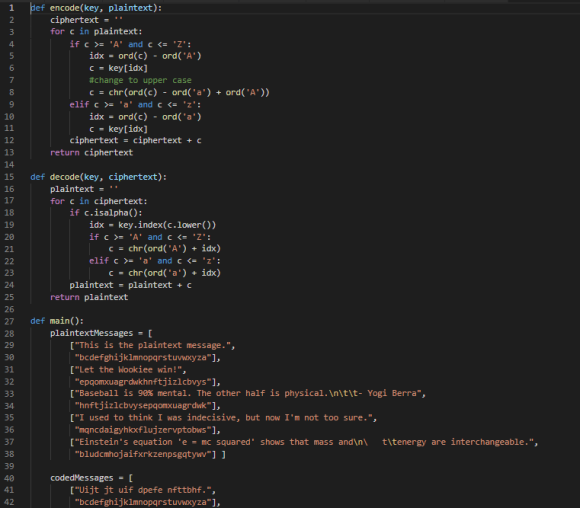
Task: Click the codedMessages variable on line 40
Action: pyautogui.click(x=82, y=478)
